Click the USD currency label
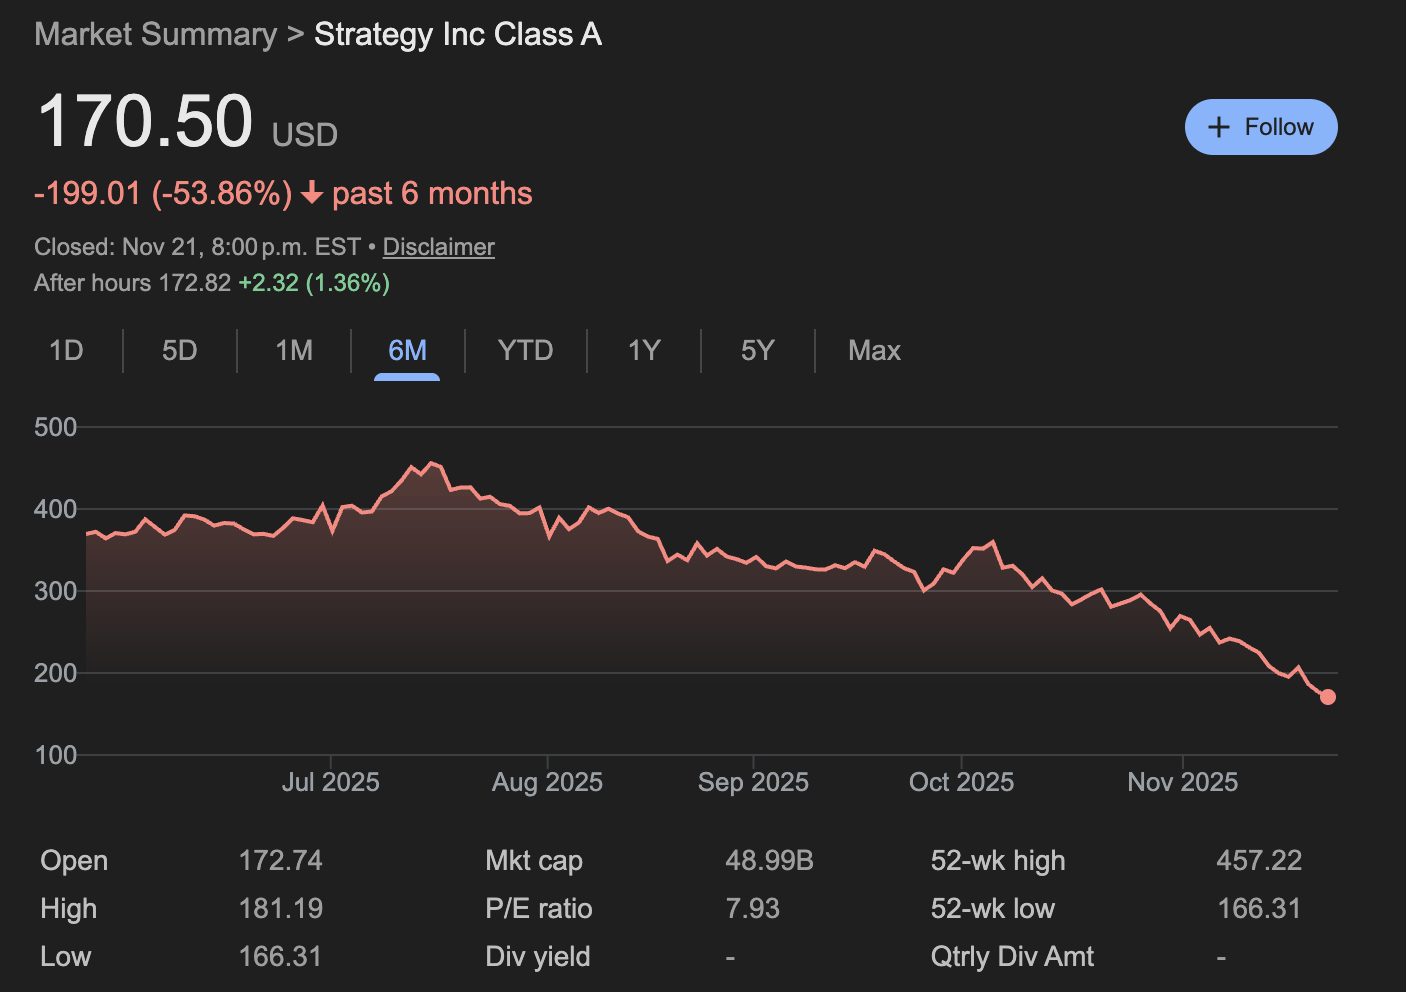 [x=305, y=135]
